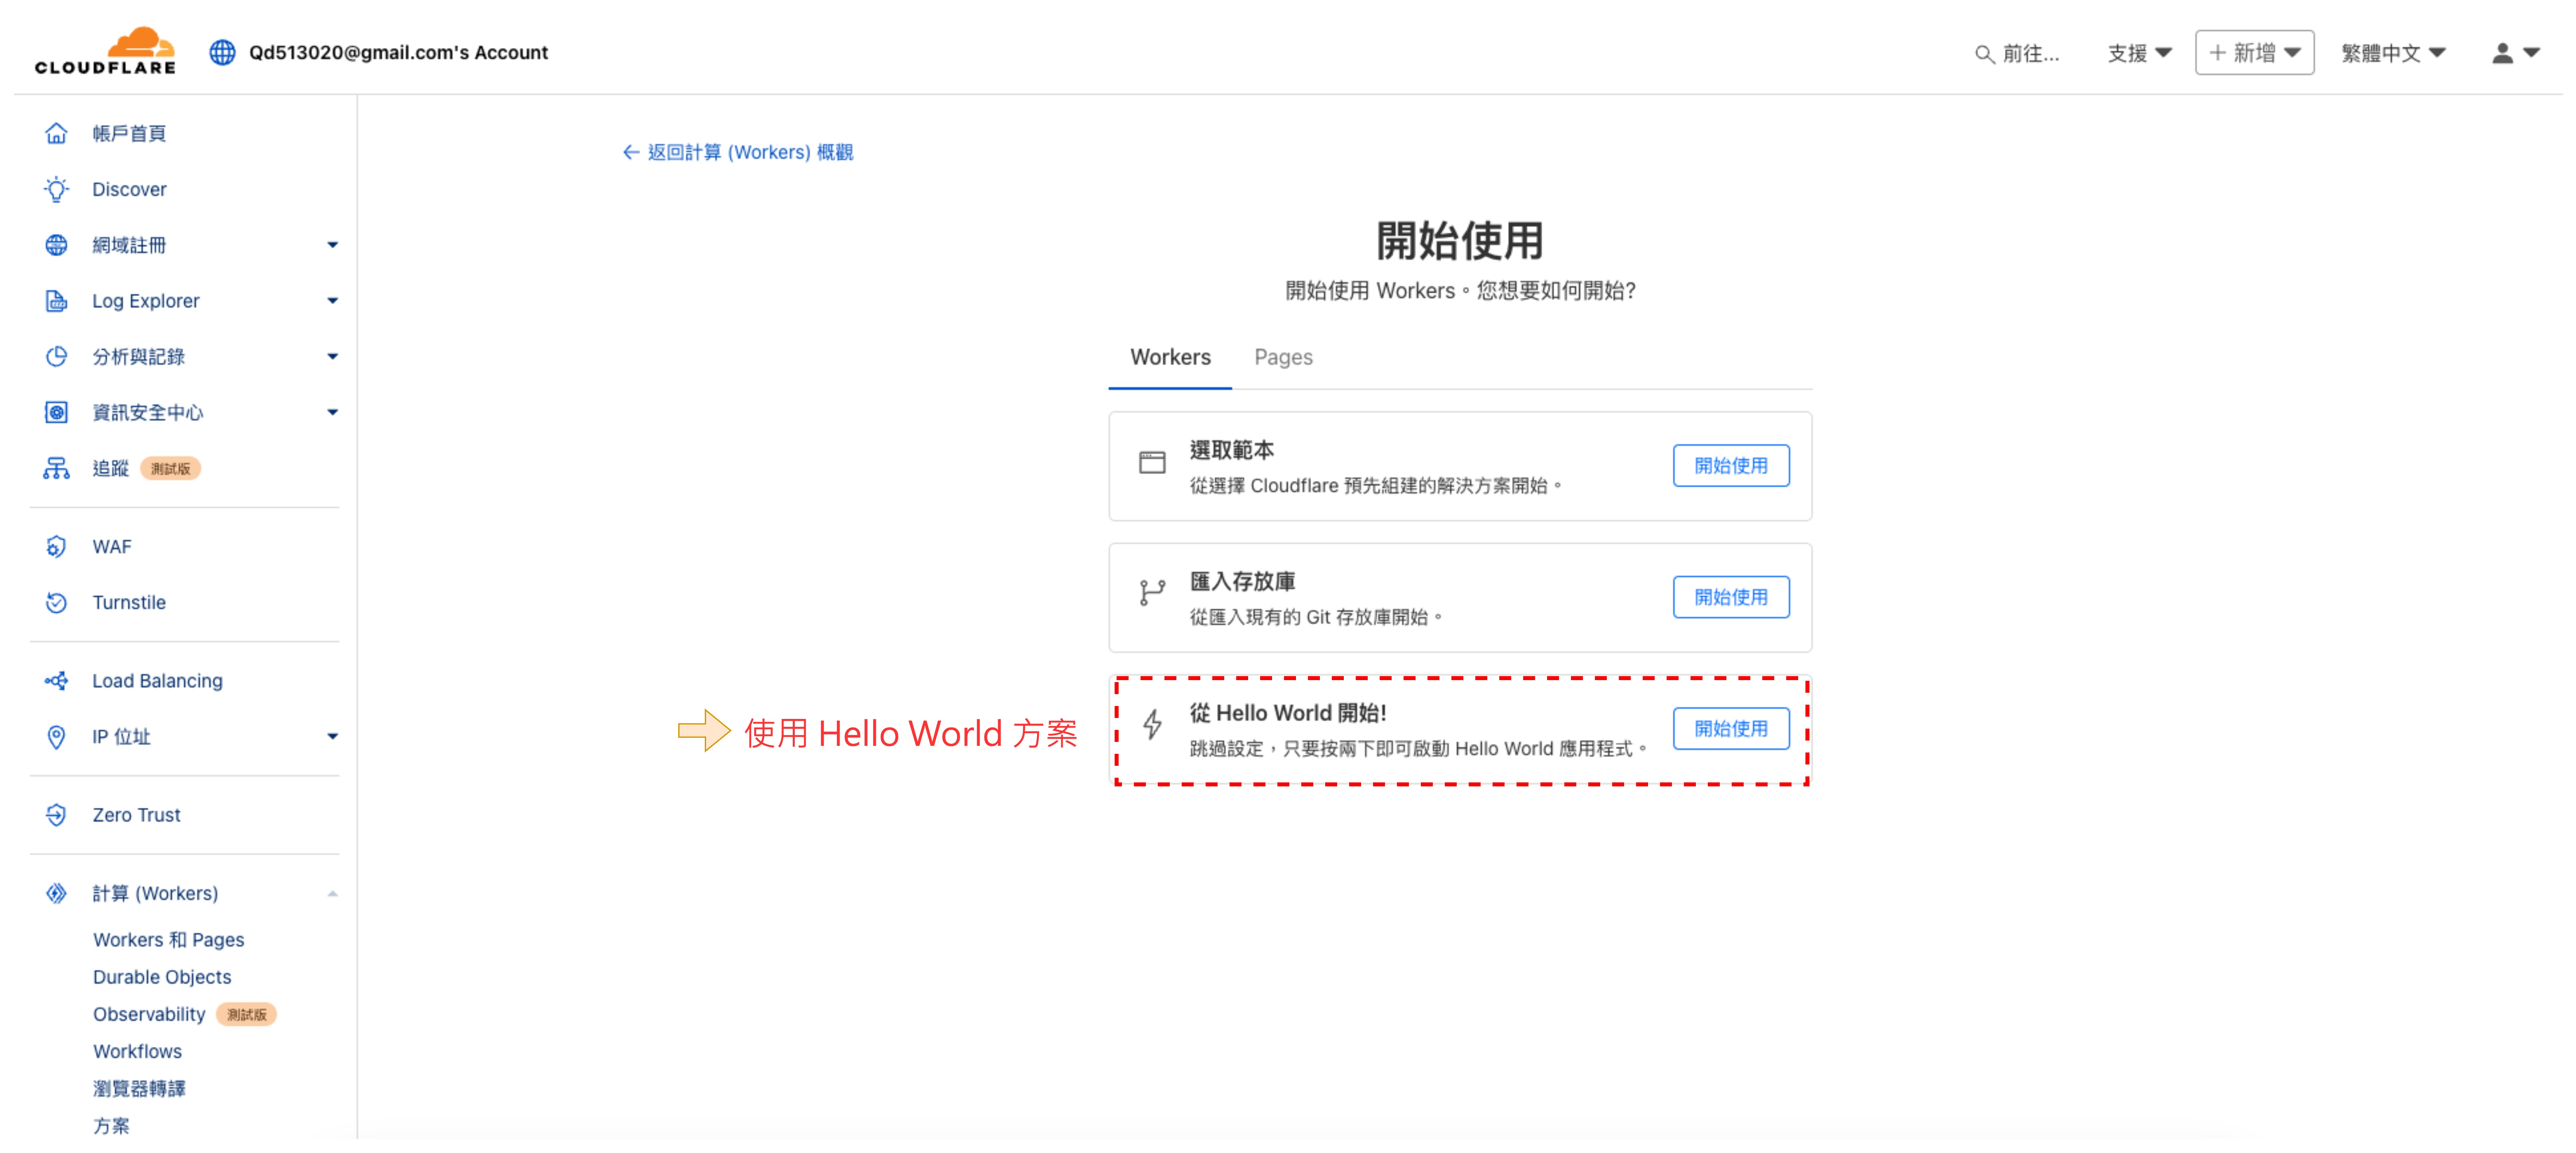The image size is (2576, 1153).
Task: Expand the 網域註冊 sidebar section
Action: pyautogui.click(x=332, y=245)
